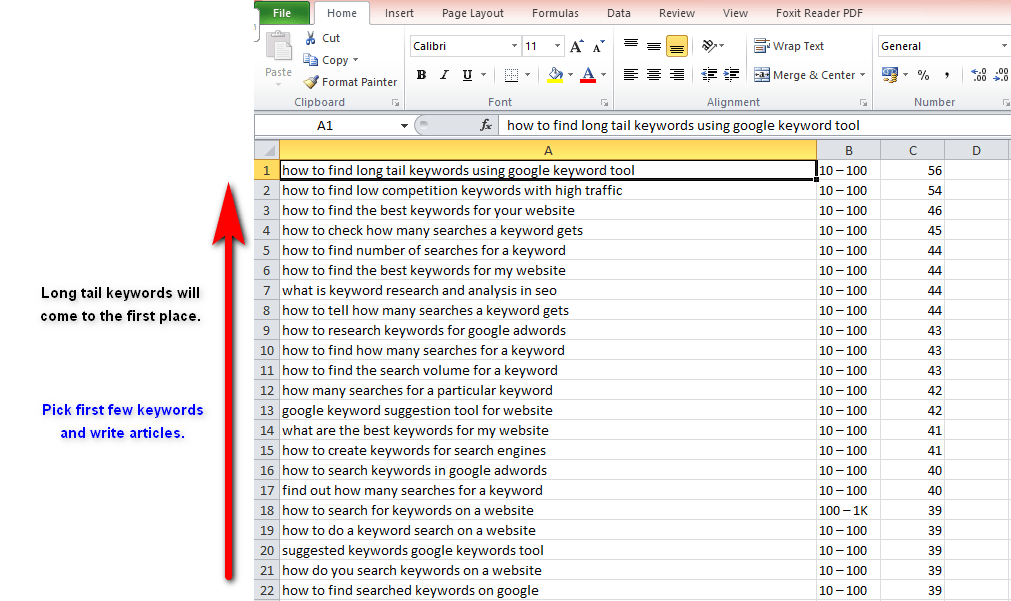Viewport: 1011px width, 601px height.
Task: Click Increase Decimal icon
Action: (979, 75)
